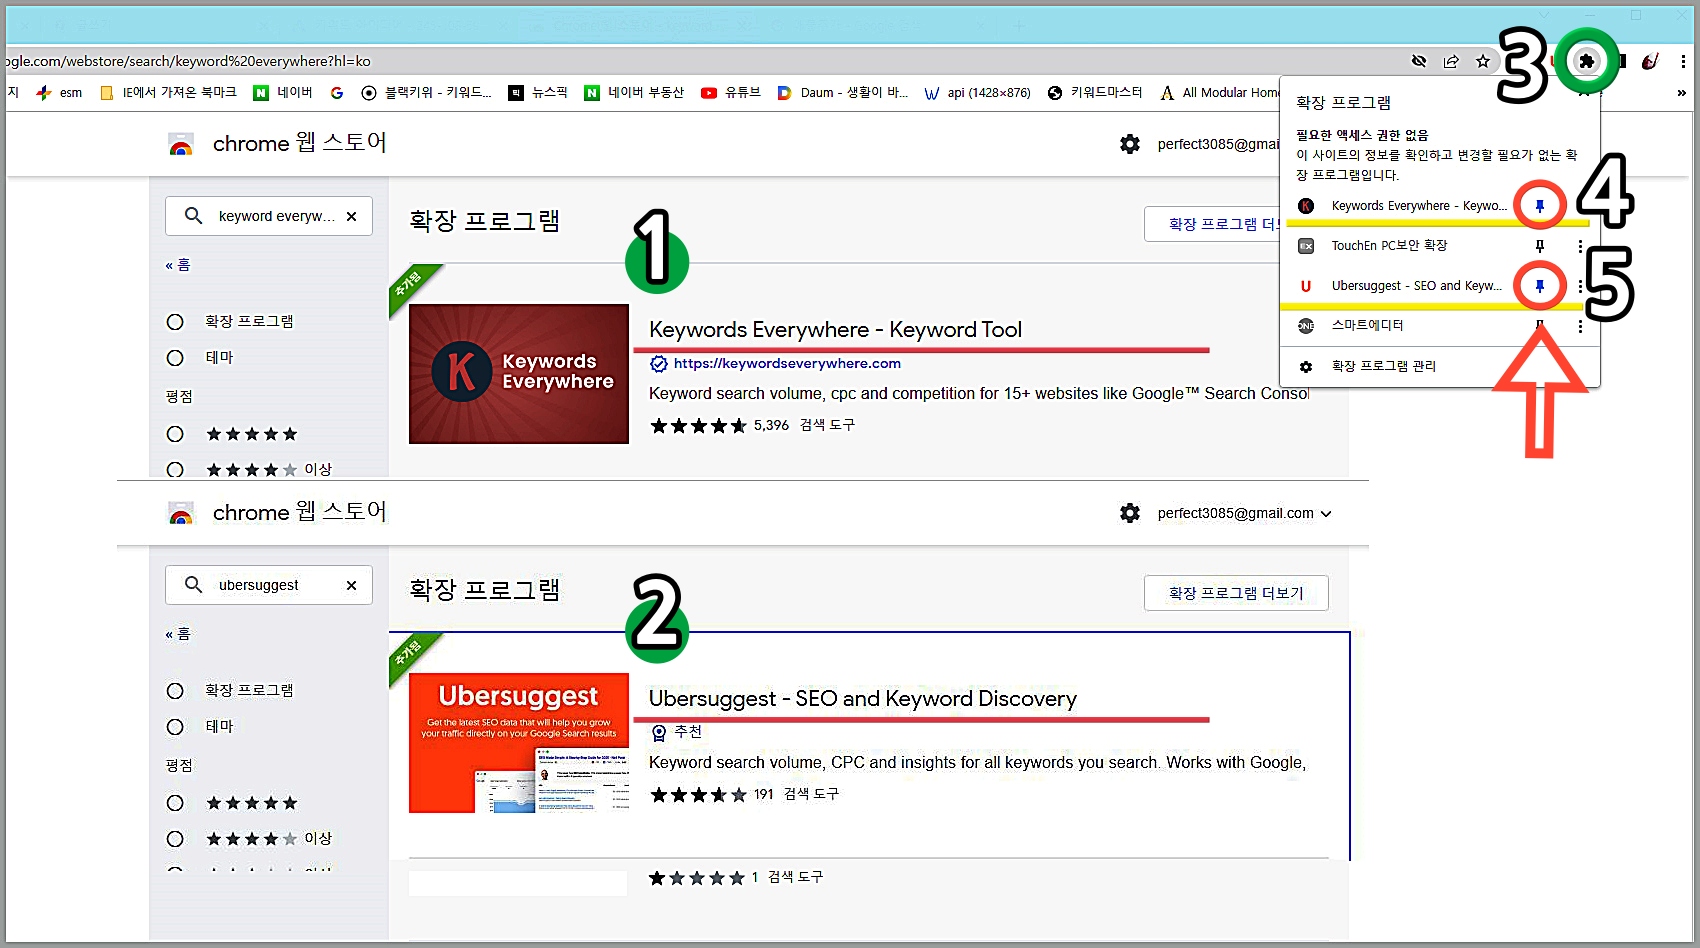Open the 네이버 부동산 bookmark

[635, 93]
